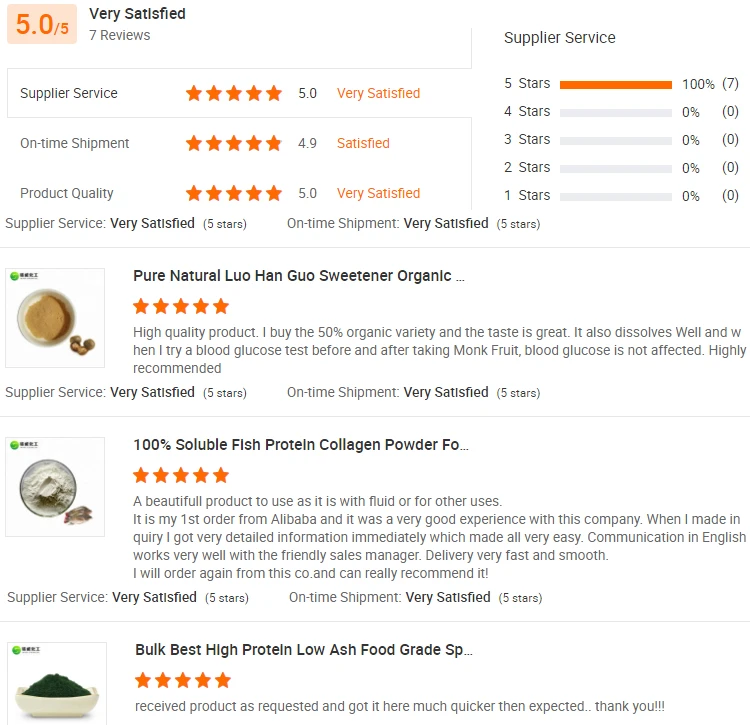
Task: Open the green spirulina powder thumbnail
Action: coord(56,683)
